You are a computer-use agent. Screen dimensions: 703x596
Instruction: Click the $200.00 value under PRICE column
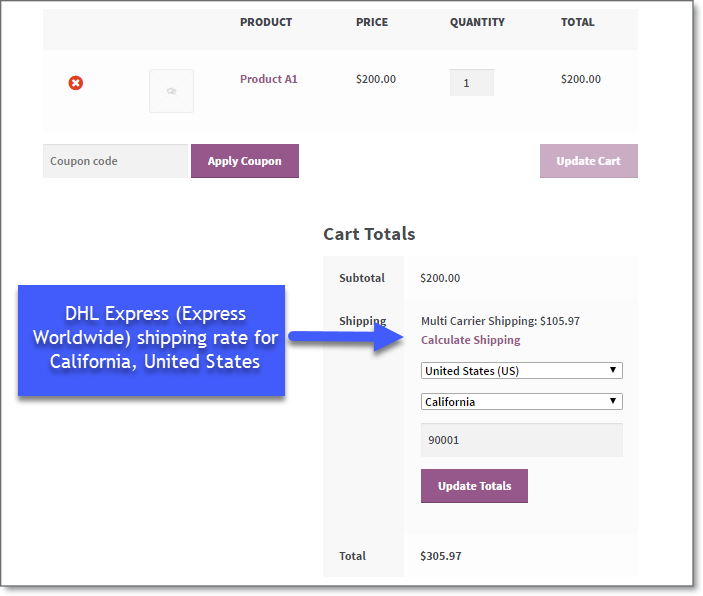coord(376,79)
